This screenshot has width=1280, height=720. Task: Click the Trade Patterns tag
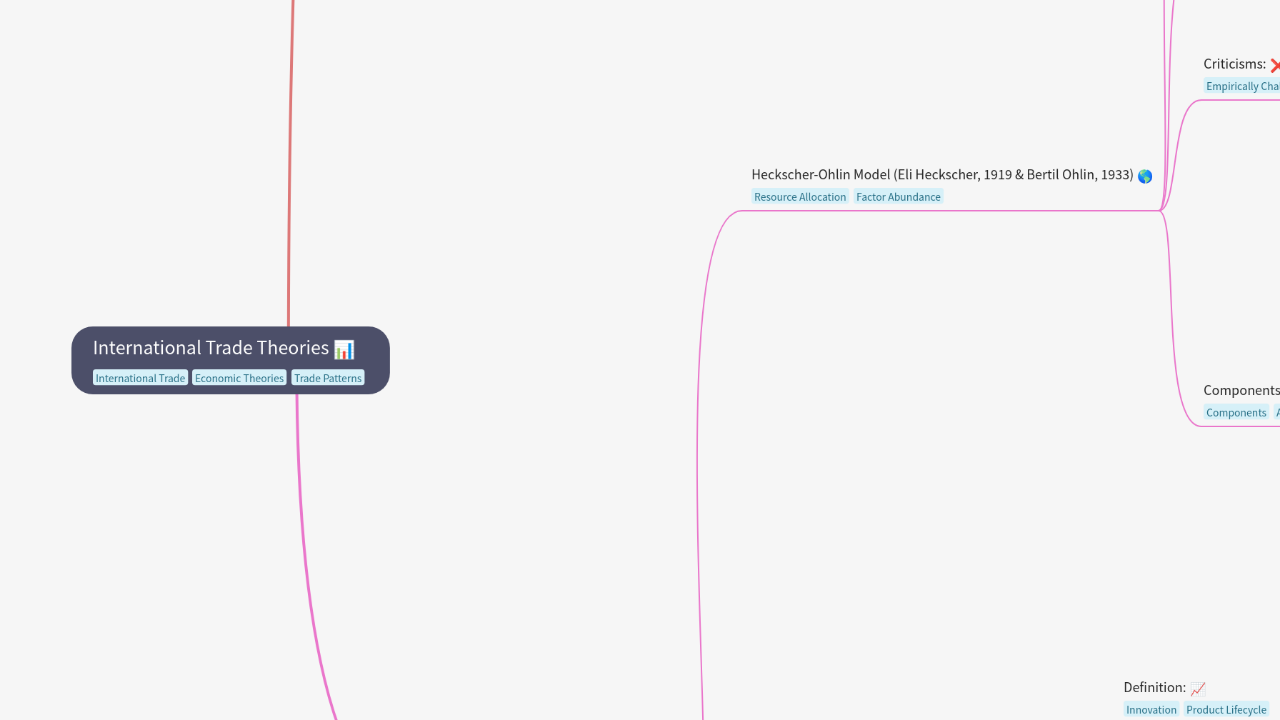coord(328,378)
